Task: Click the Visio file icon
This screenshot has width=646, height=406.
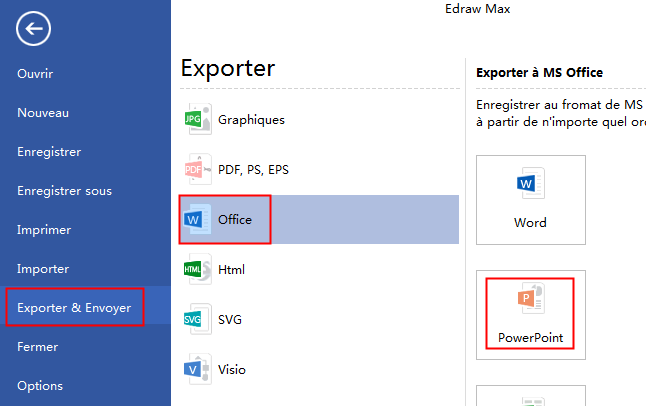Action: coord(198,369)
